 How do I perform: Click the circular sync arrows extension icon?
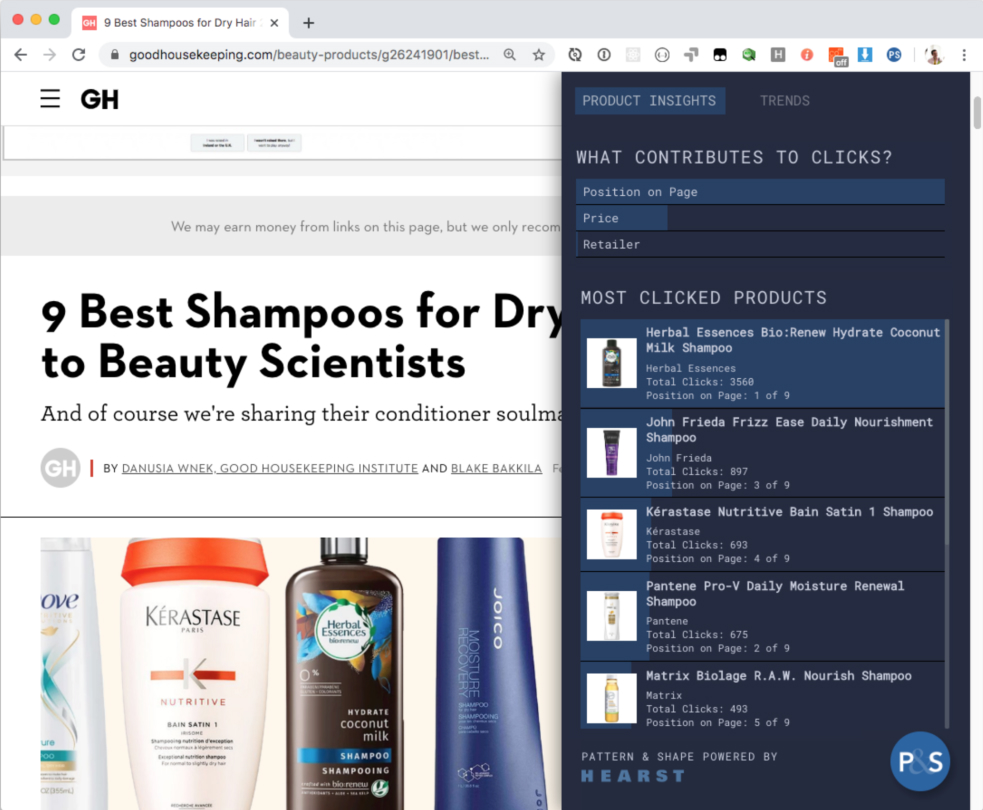tap(575, 55)
